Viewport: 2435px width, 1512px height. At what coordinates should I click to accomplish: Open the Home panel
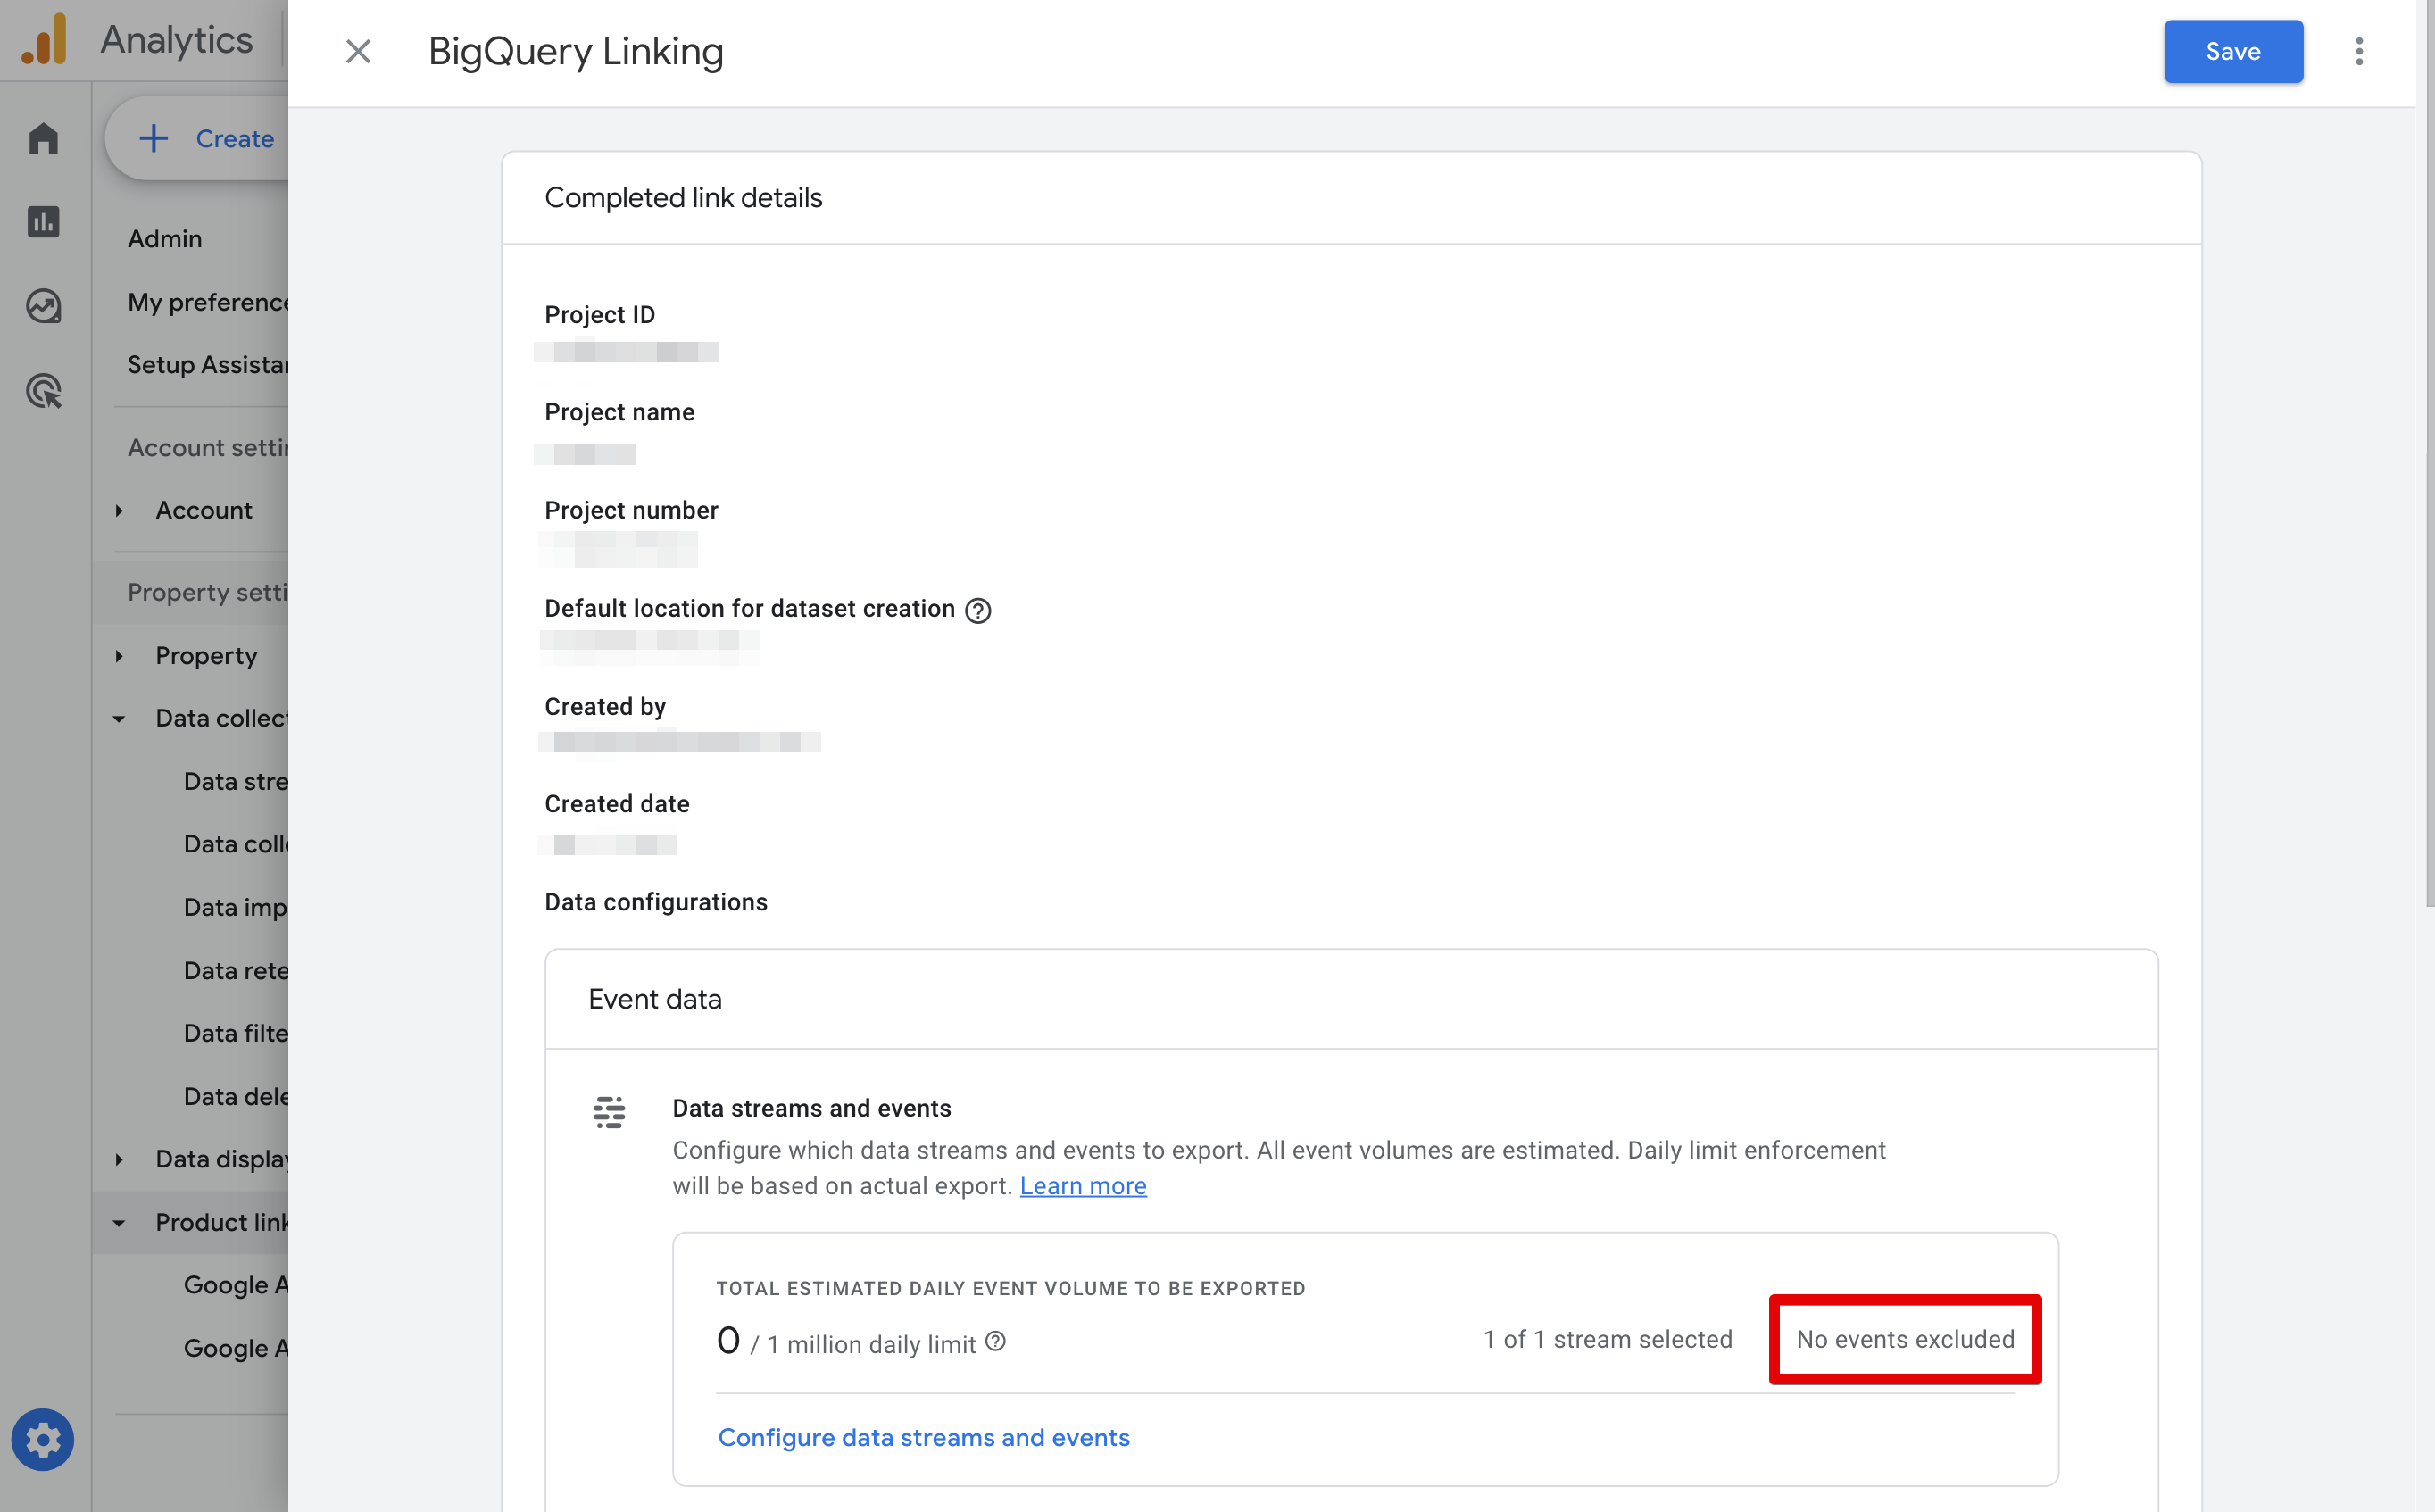(x=43, y=138)
